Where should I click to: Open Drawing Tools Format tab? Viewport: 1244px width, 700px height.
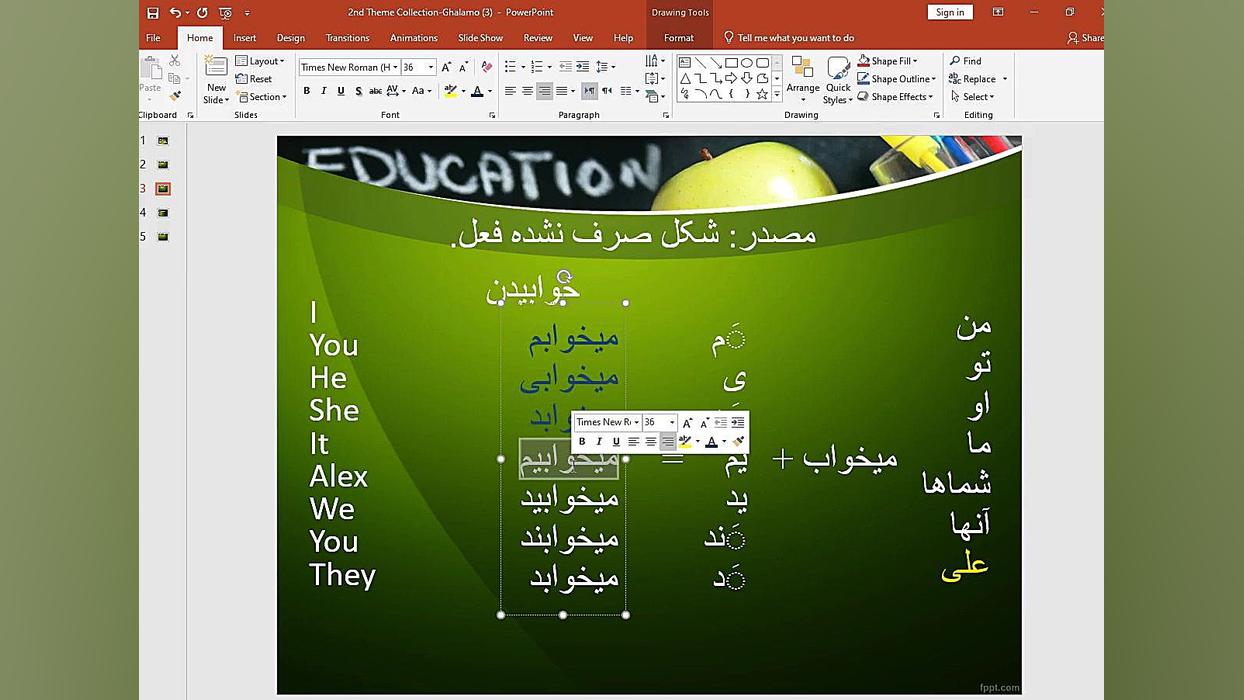tap(679, 38)
